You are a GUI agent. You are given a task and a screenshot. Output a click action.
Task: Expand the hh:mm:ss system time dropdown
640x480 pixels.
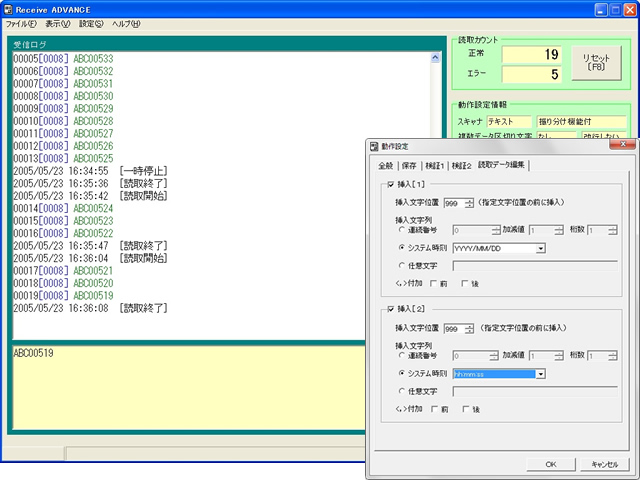click(540, 373)
